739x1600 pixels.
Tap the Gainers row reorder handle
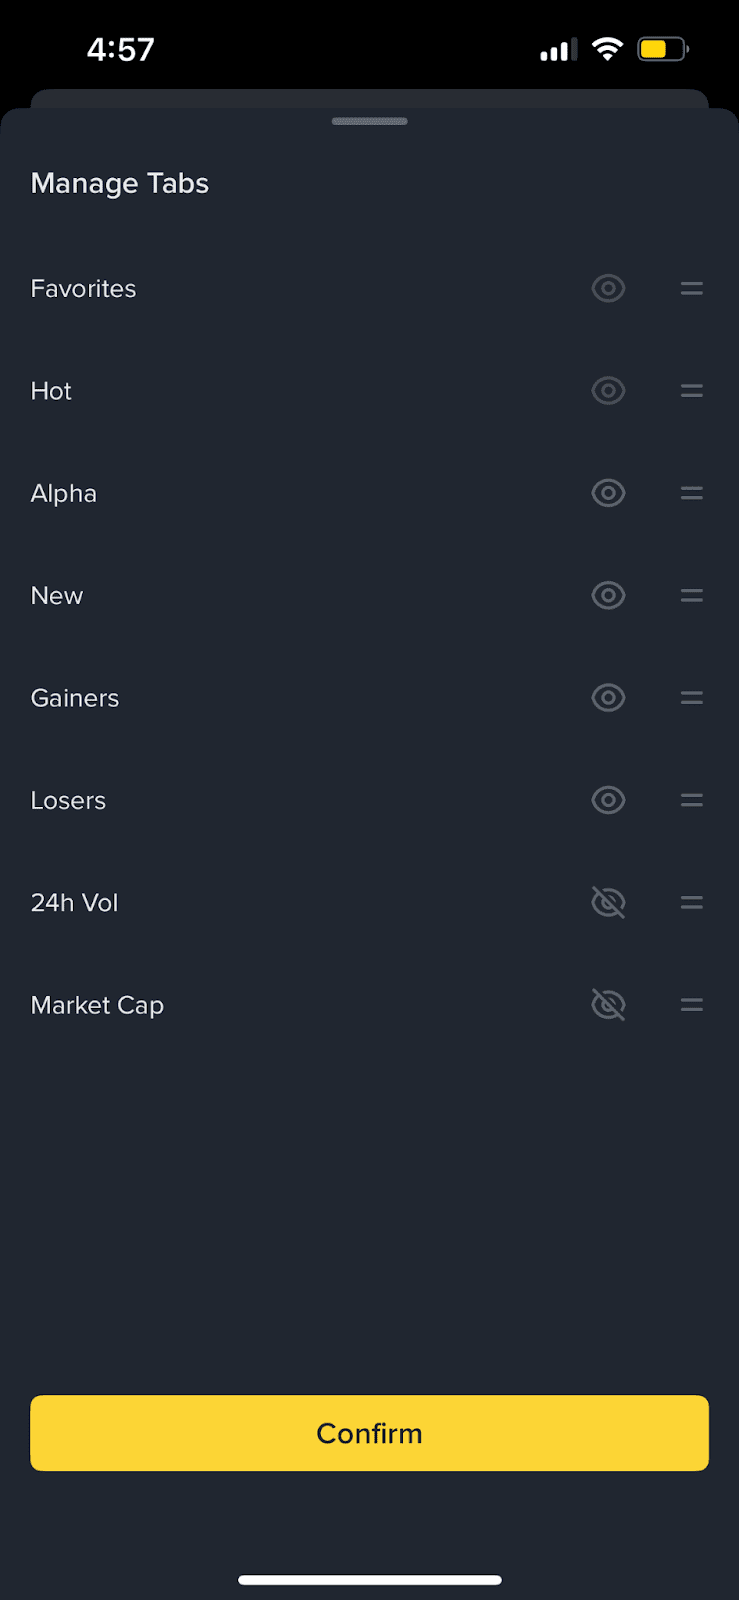click(691, 698)
